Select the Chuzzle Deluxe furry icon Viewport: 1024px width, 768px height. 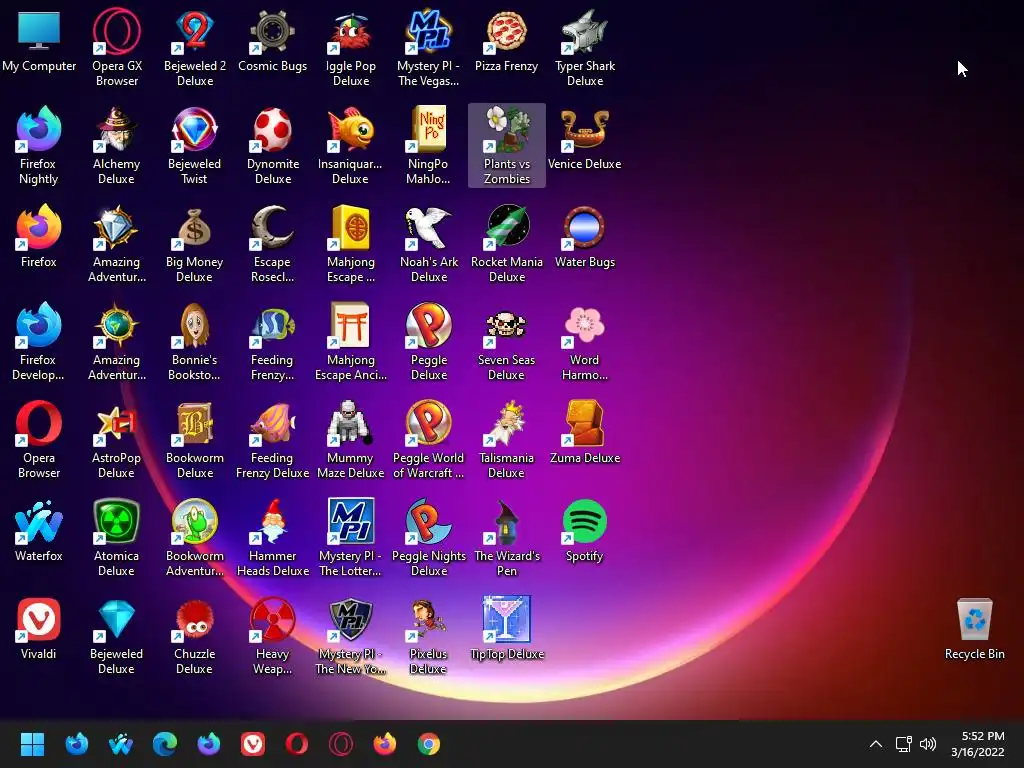pos(195,635)
